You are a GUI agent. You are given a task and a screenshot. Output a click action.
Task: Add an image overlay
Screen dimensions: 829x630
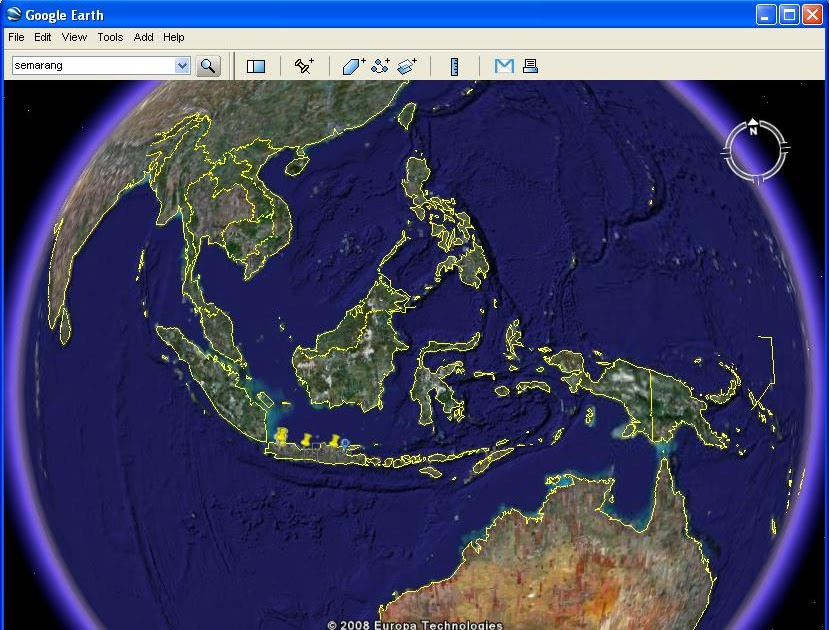(x=407, y=66)
